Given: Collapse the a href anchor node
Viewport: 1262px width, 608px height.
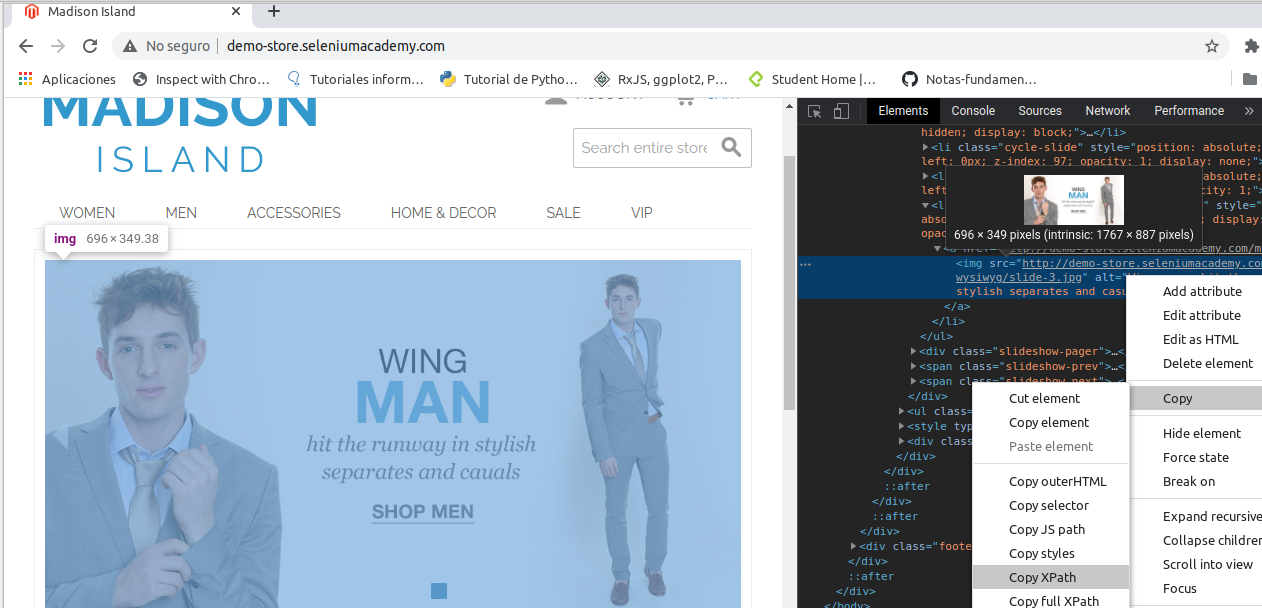Looking at the screenshot, I should (x=938, y=248).
